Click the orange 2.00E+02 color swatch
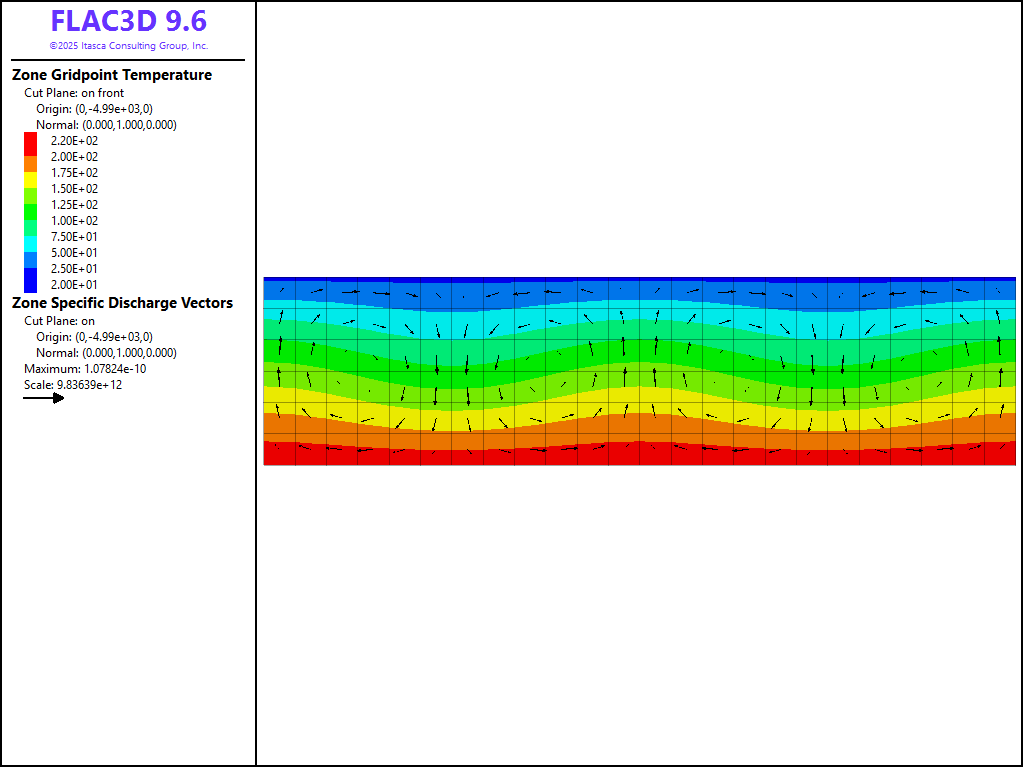Image resolution: width=1024 pixels, height=768 pixels. coord(30,158)
